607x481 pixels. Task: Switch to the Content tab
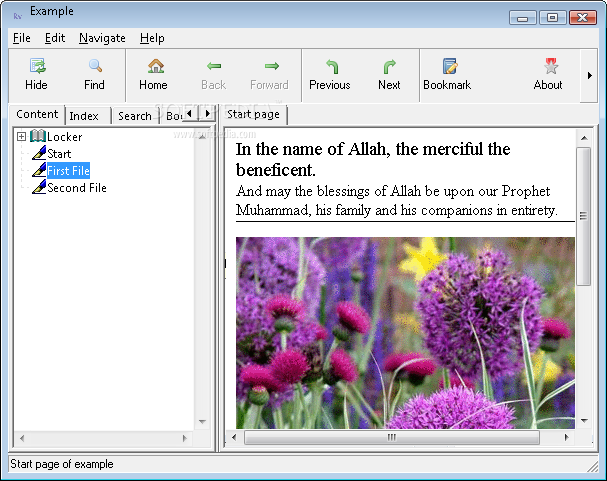coord(37,114)
